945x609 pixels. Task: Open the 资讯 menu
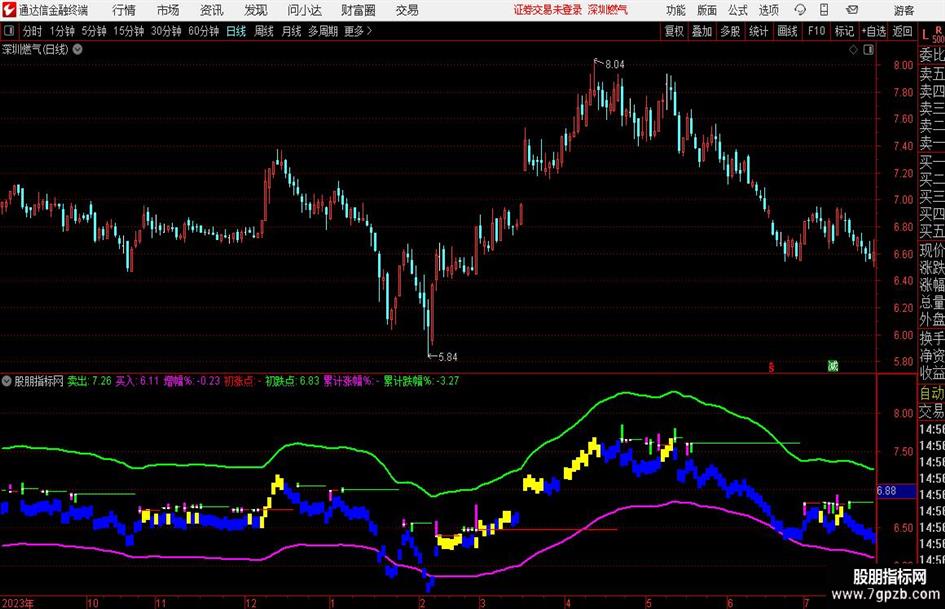click(212, 10)
